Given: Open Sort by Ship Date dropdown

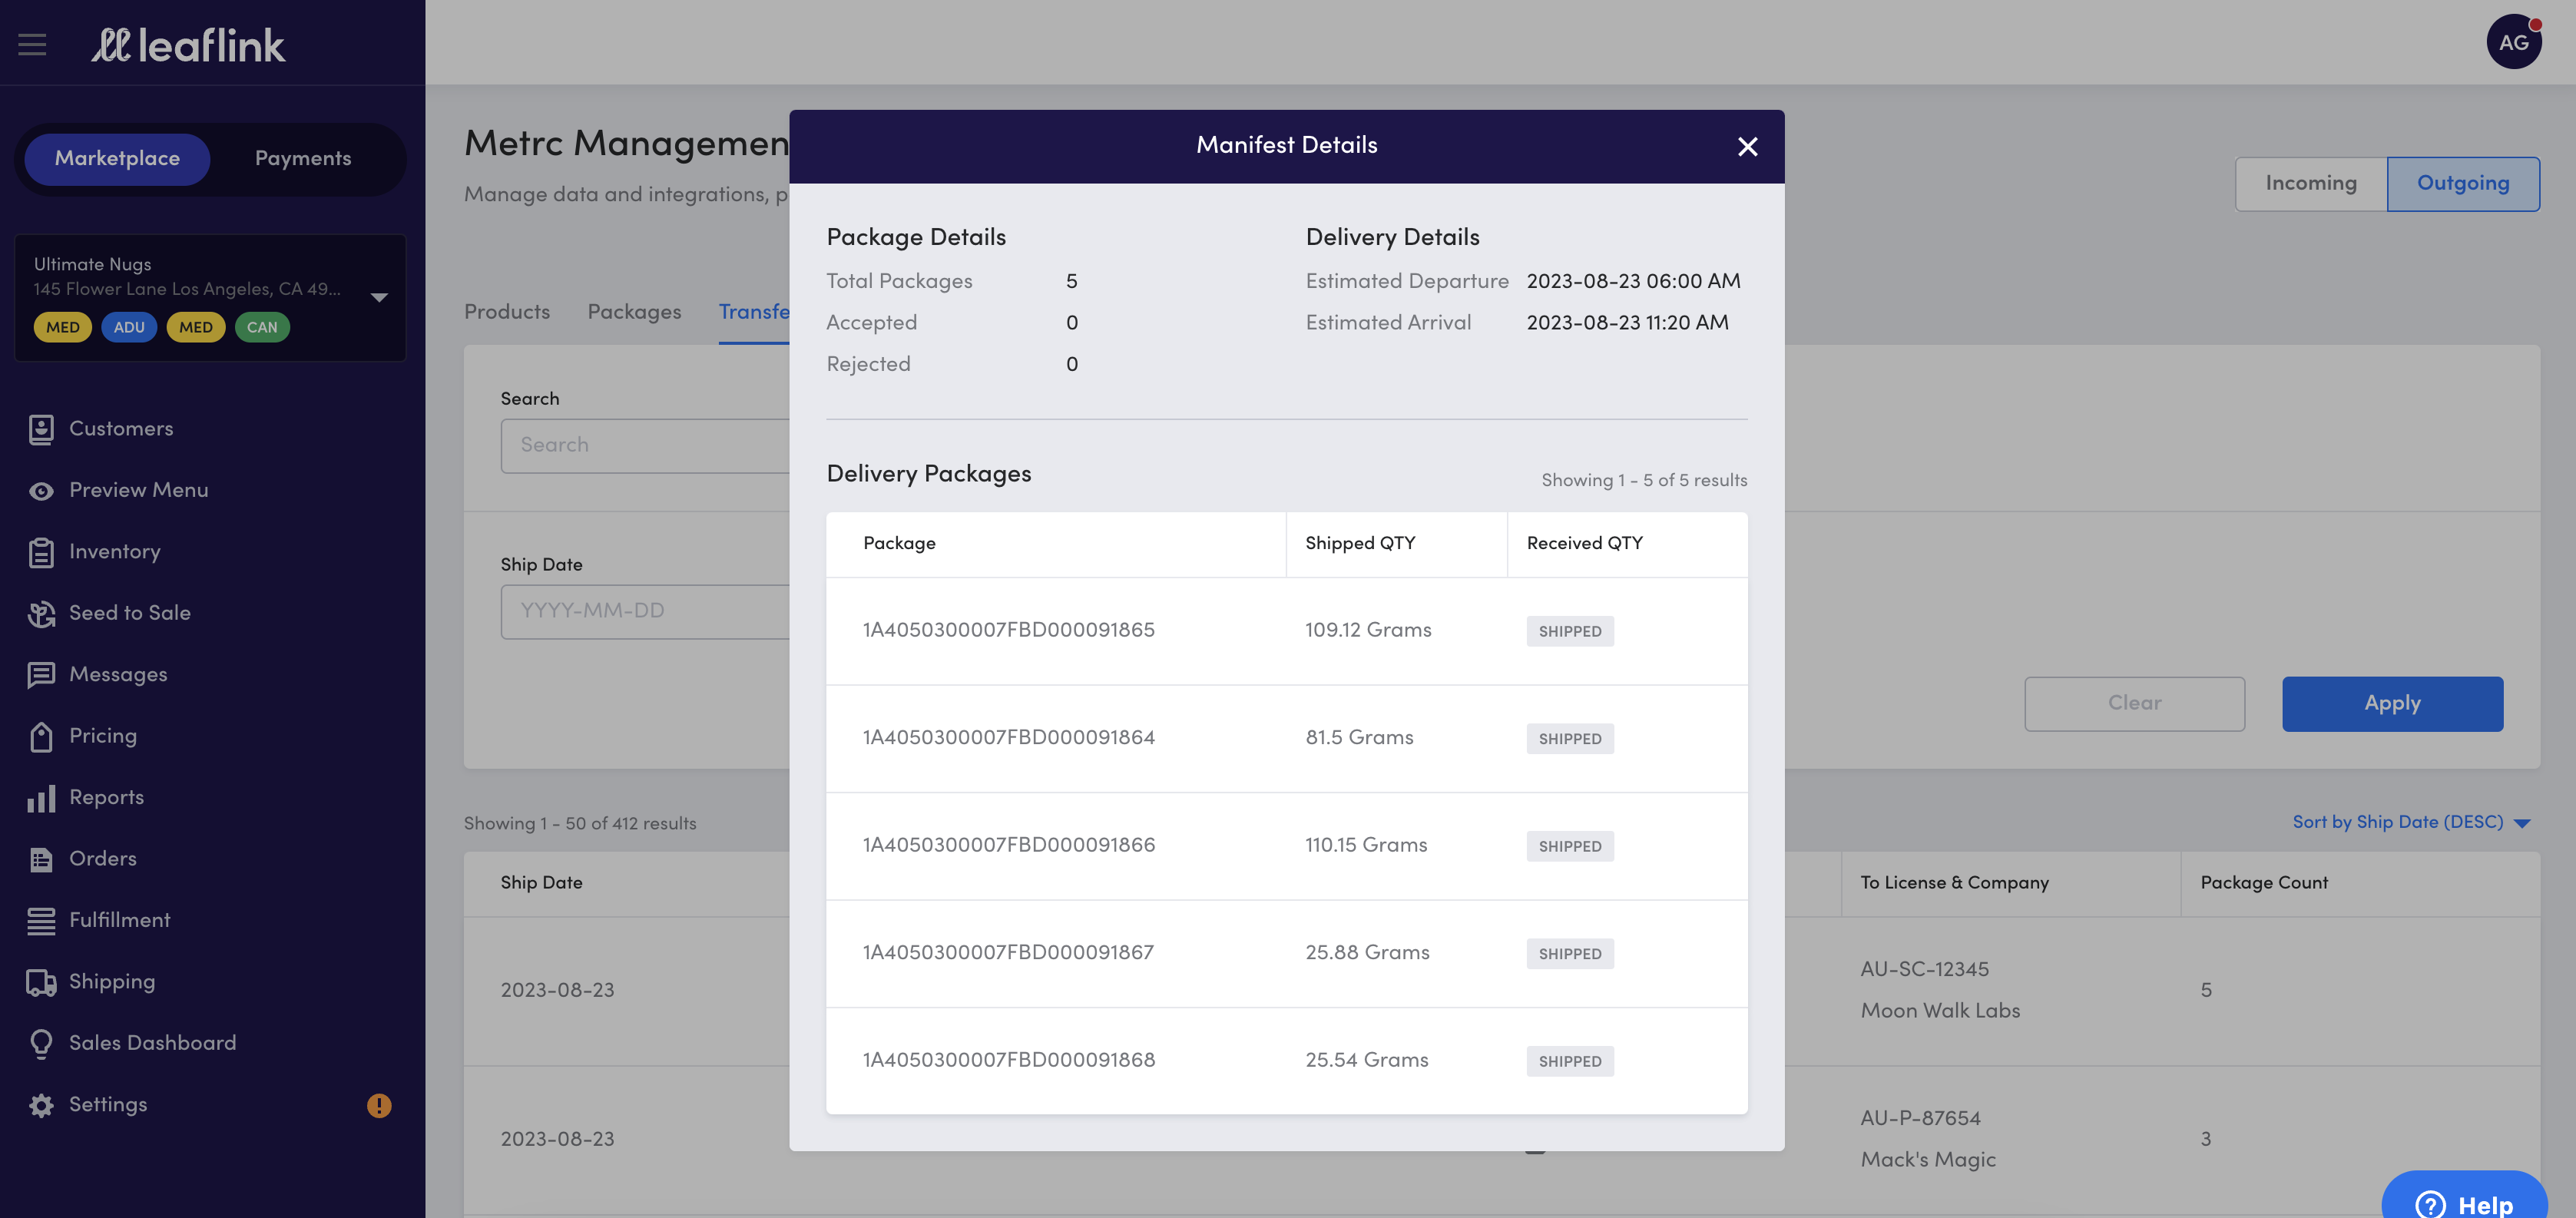Looking at the screenshot, I should pos(2411,822).
